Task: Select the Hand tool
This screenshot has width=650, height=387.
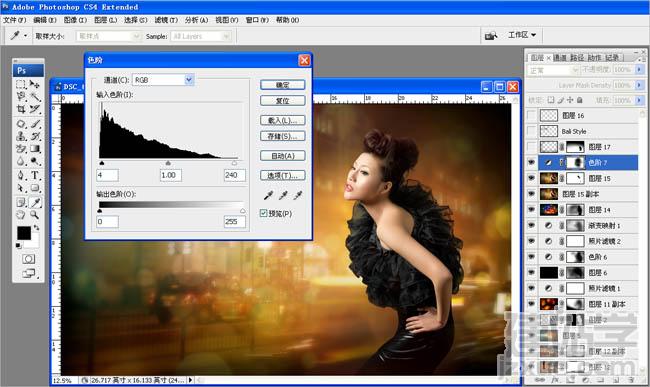Action: (x=21, y=215)
